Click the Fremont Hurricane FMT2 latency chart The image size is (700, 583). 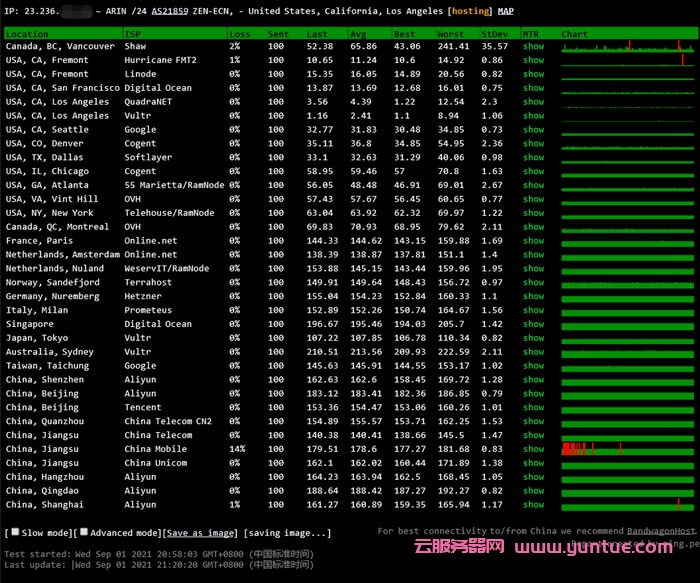tap(626, 60)
